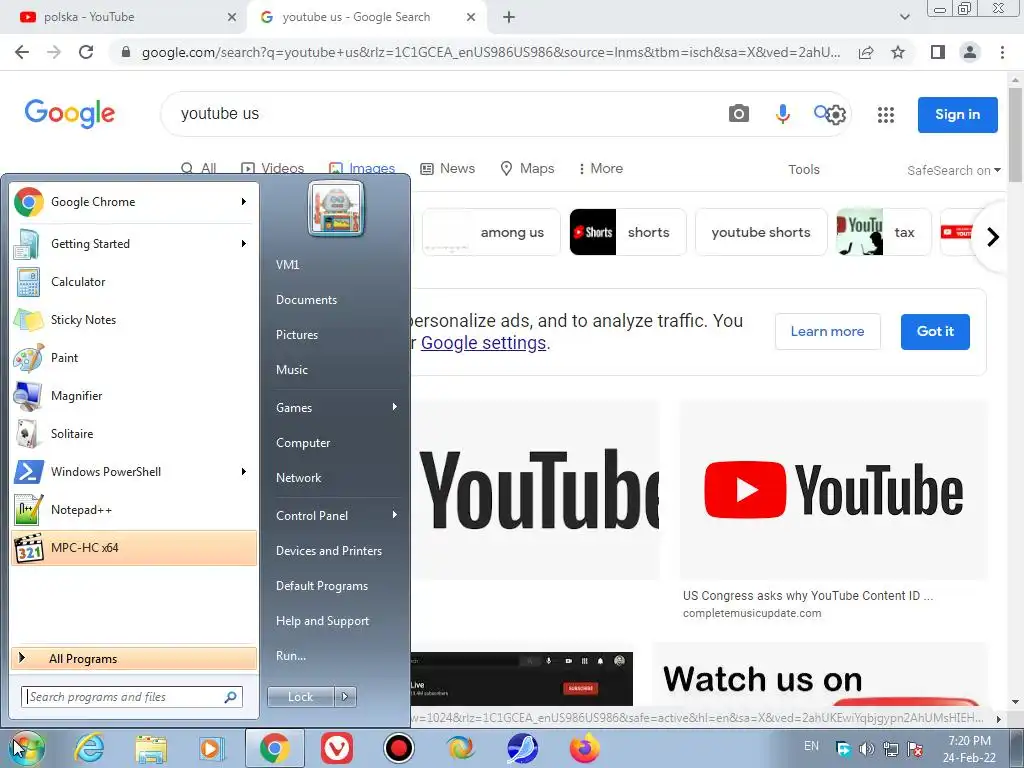The width and height of the screenshot is (1024, 768).
Task: Launch Paint from the Start menu
Action: click(134, 357)
